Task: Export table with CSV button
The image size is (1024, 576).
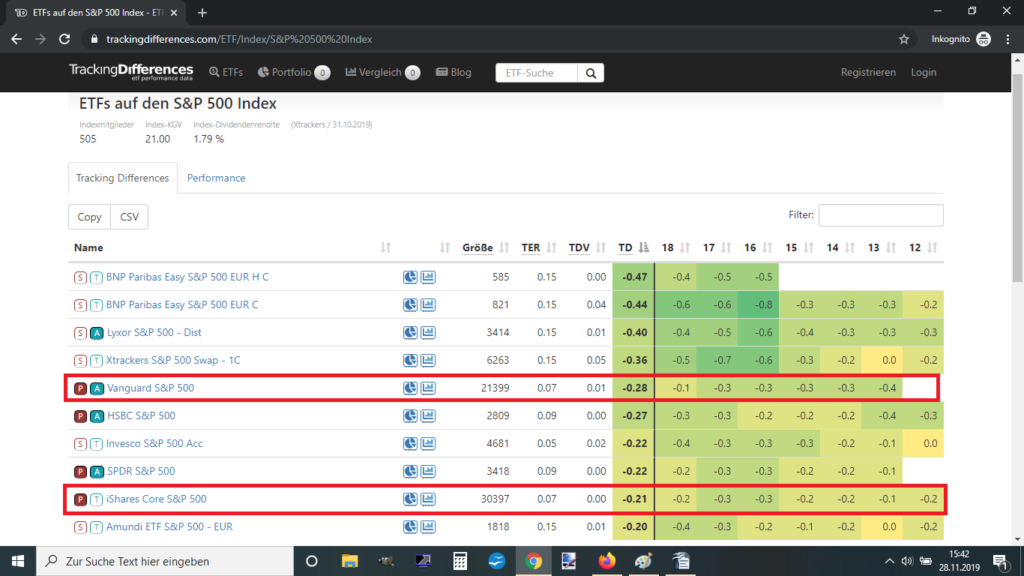Action: click(x=129, y=217)
